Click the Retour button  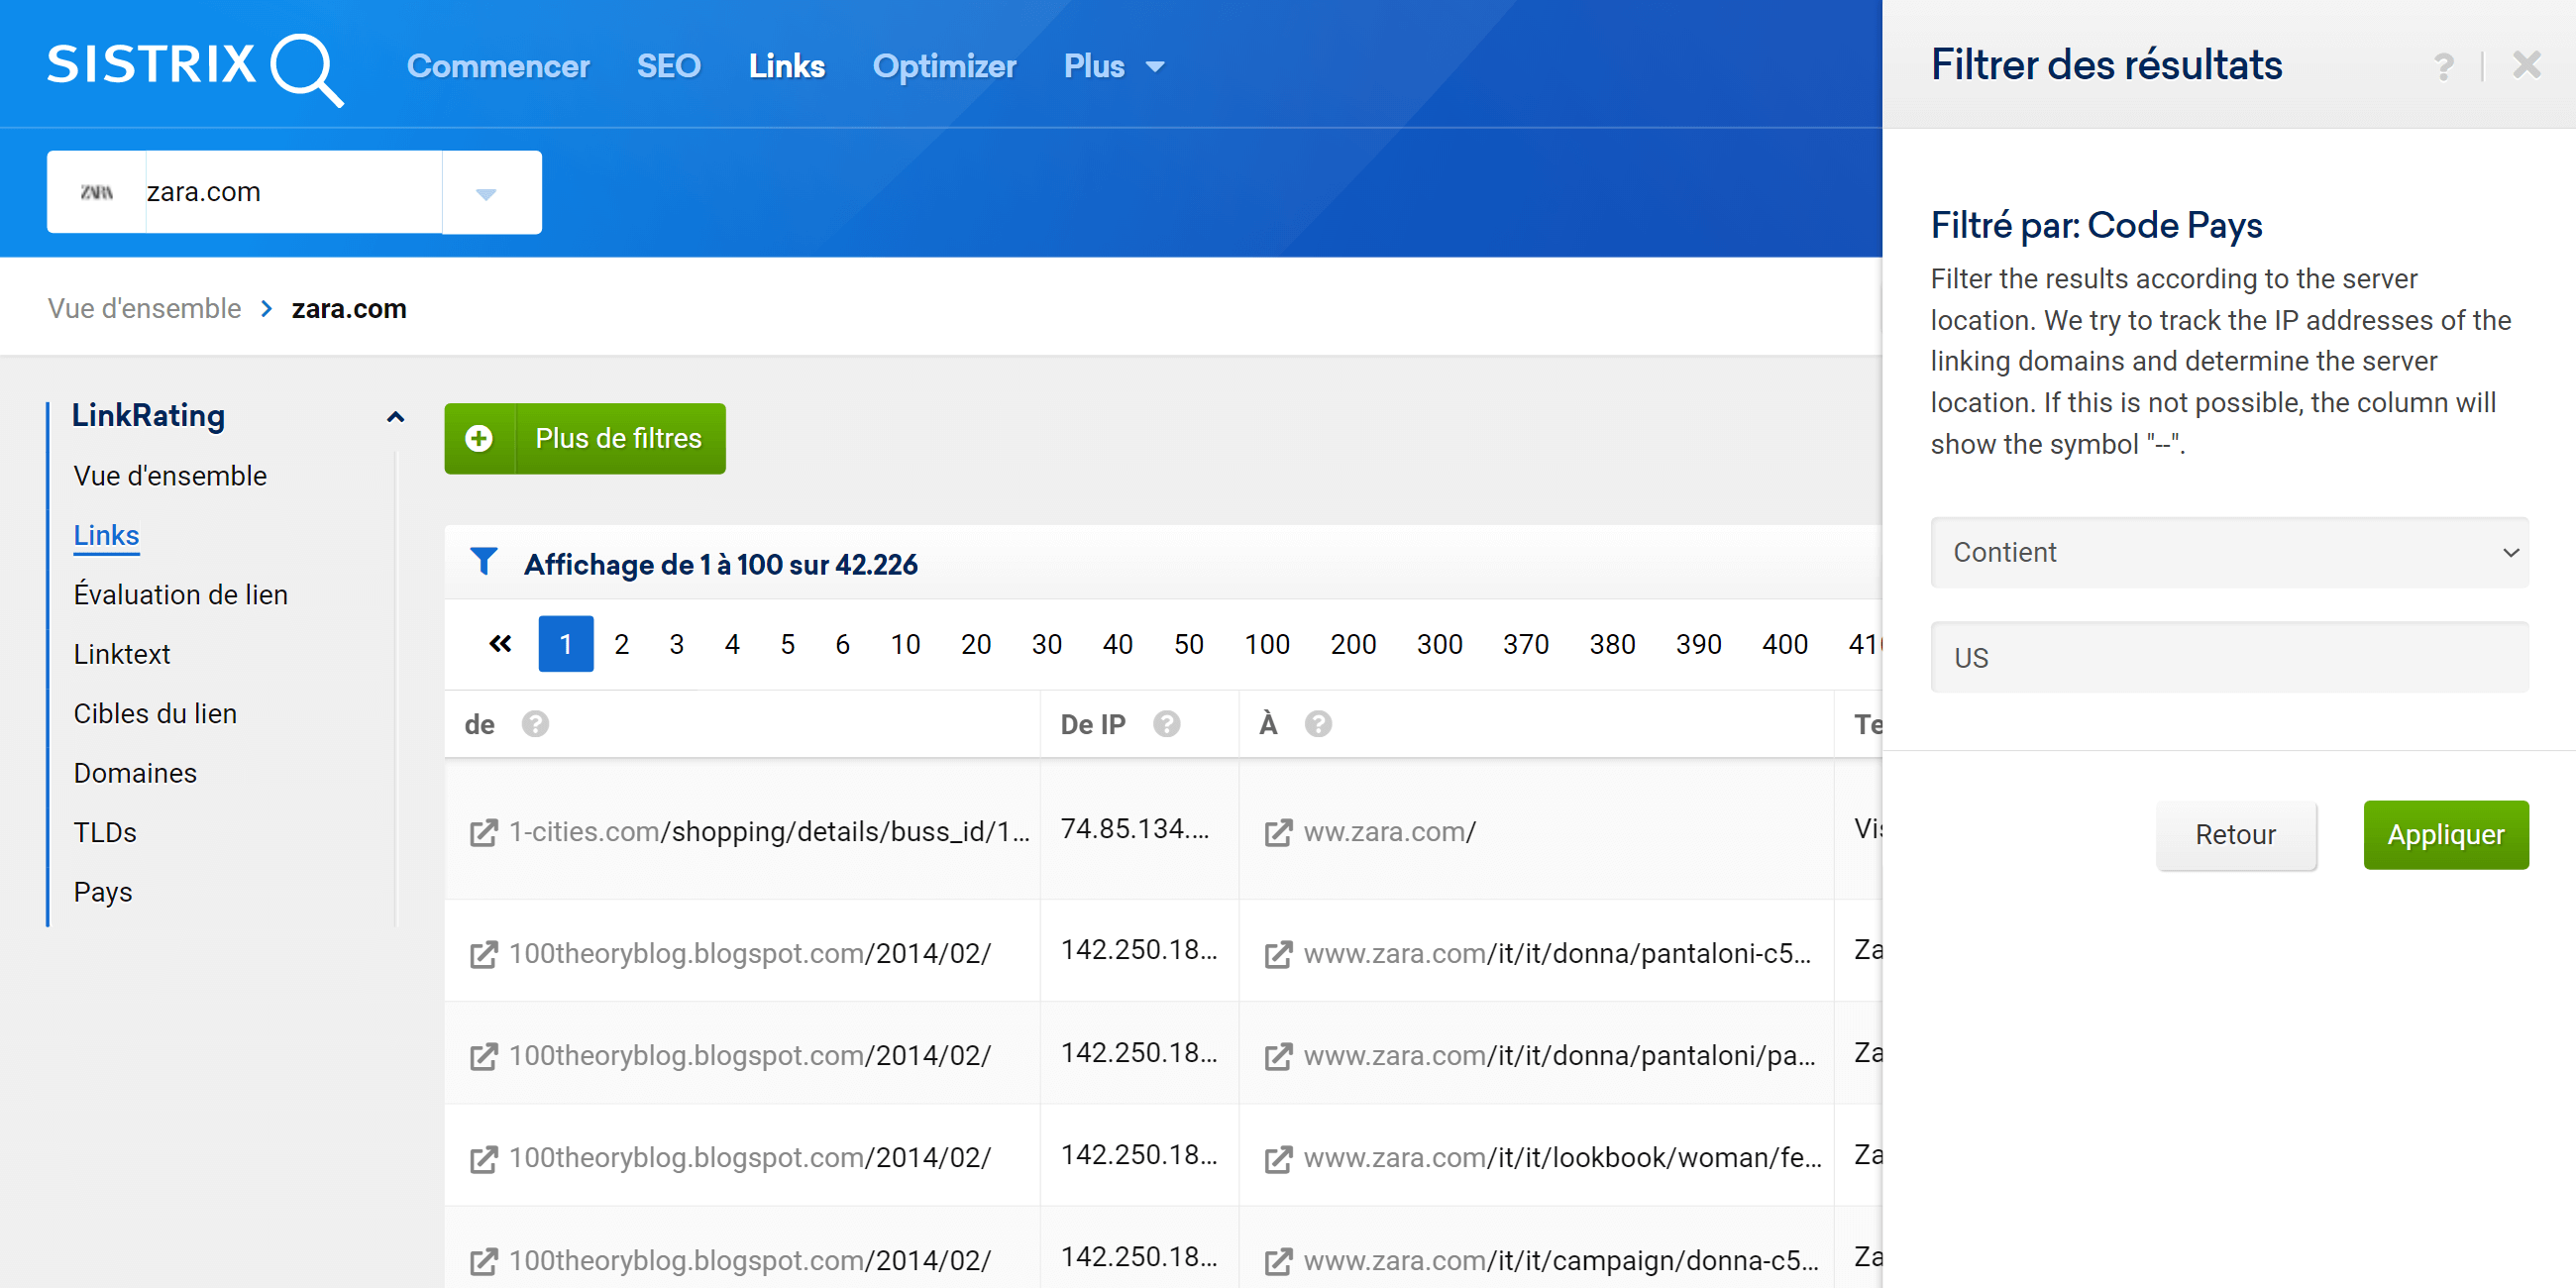[x=2235, y=834]
